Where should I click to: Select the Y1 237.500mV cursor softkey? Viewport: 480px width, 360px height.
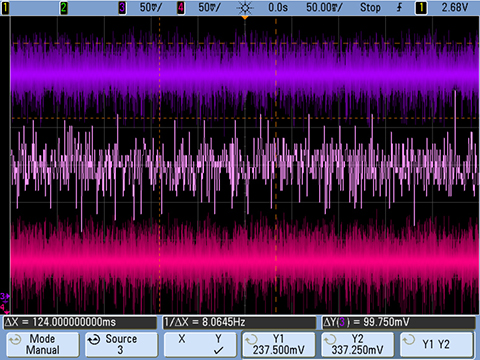(279, 344)
